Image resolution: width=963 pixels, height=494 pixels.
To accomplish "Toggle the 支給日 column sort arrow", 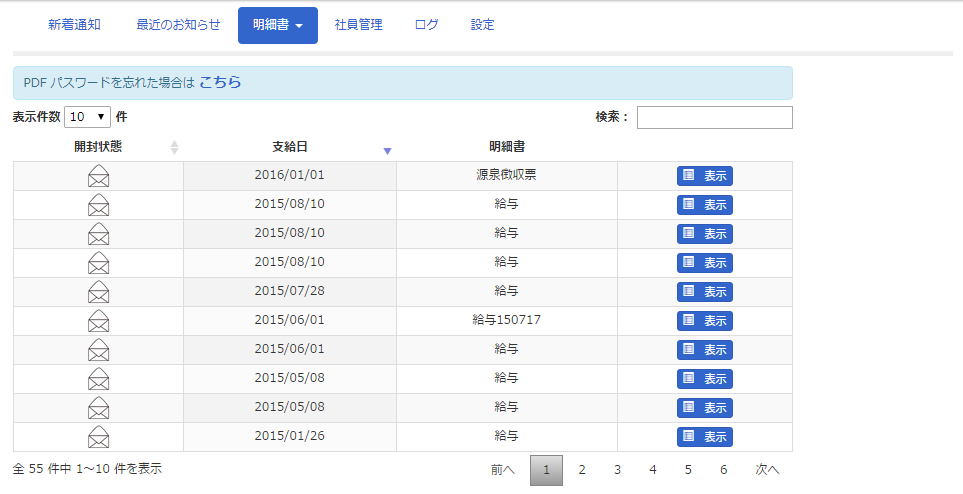I will 387,150.
